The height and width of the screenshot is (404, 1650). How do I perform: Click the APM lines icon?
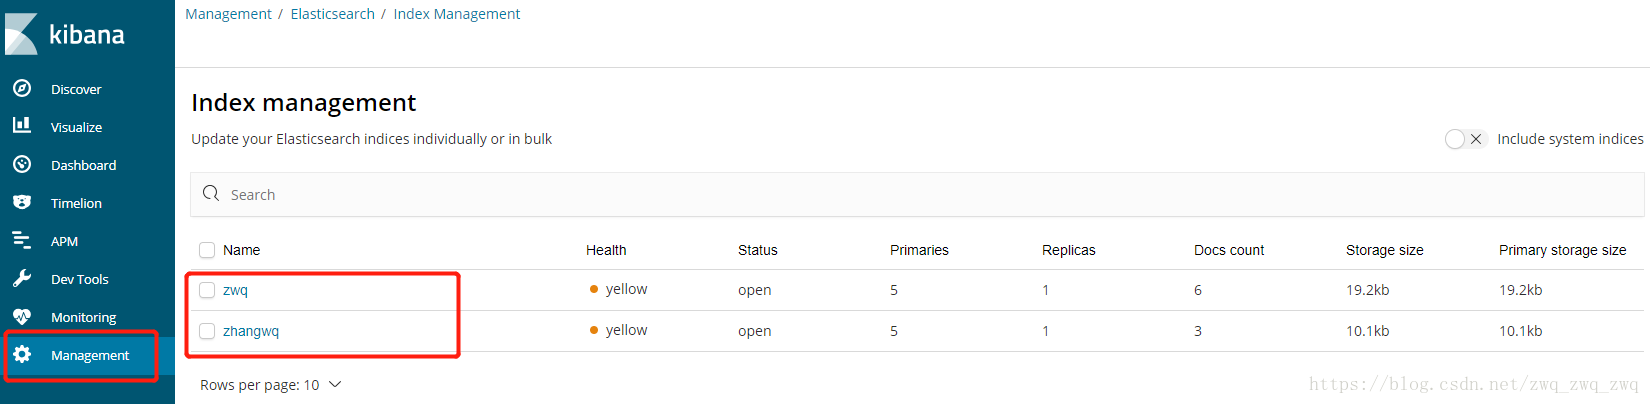22,240
